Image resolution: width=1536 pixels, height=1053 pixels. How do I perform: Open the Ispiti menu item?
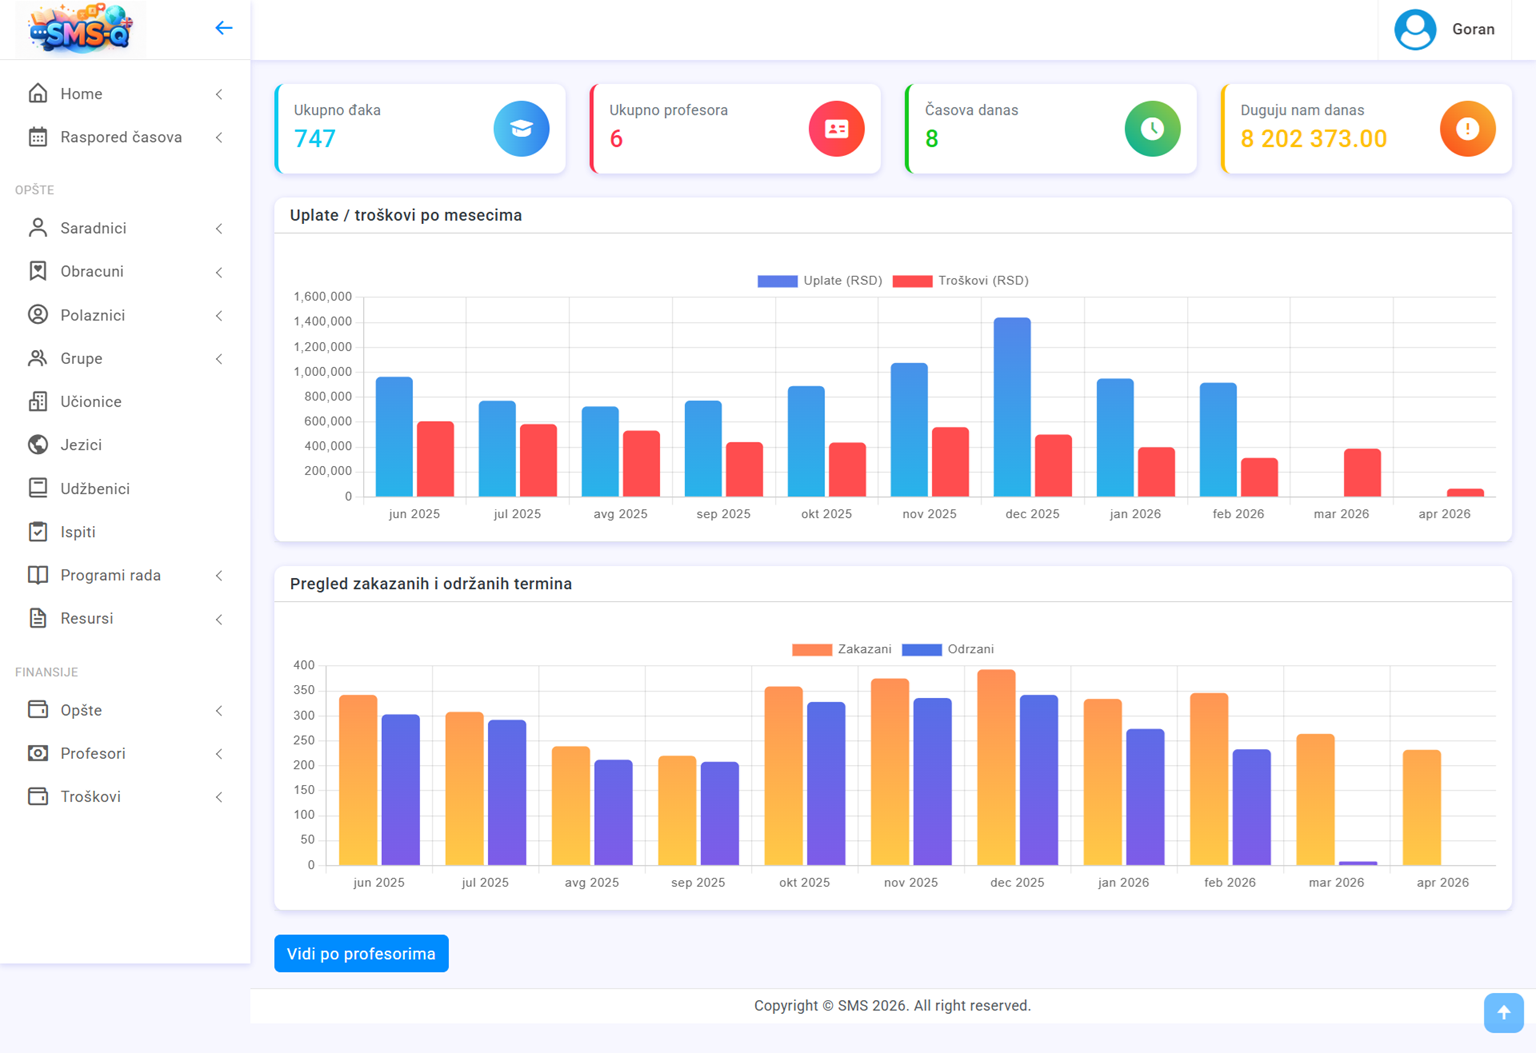[125, 532]
